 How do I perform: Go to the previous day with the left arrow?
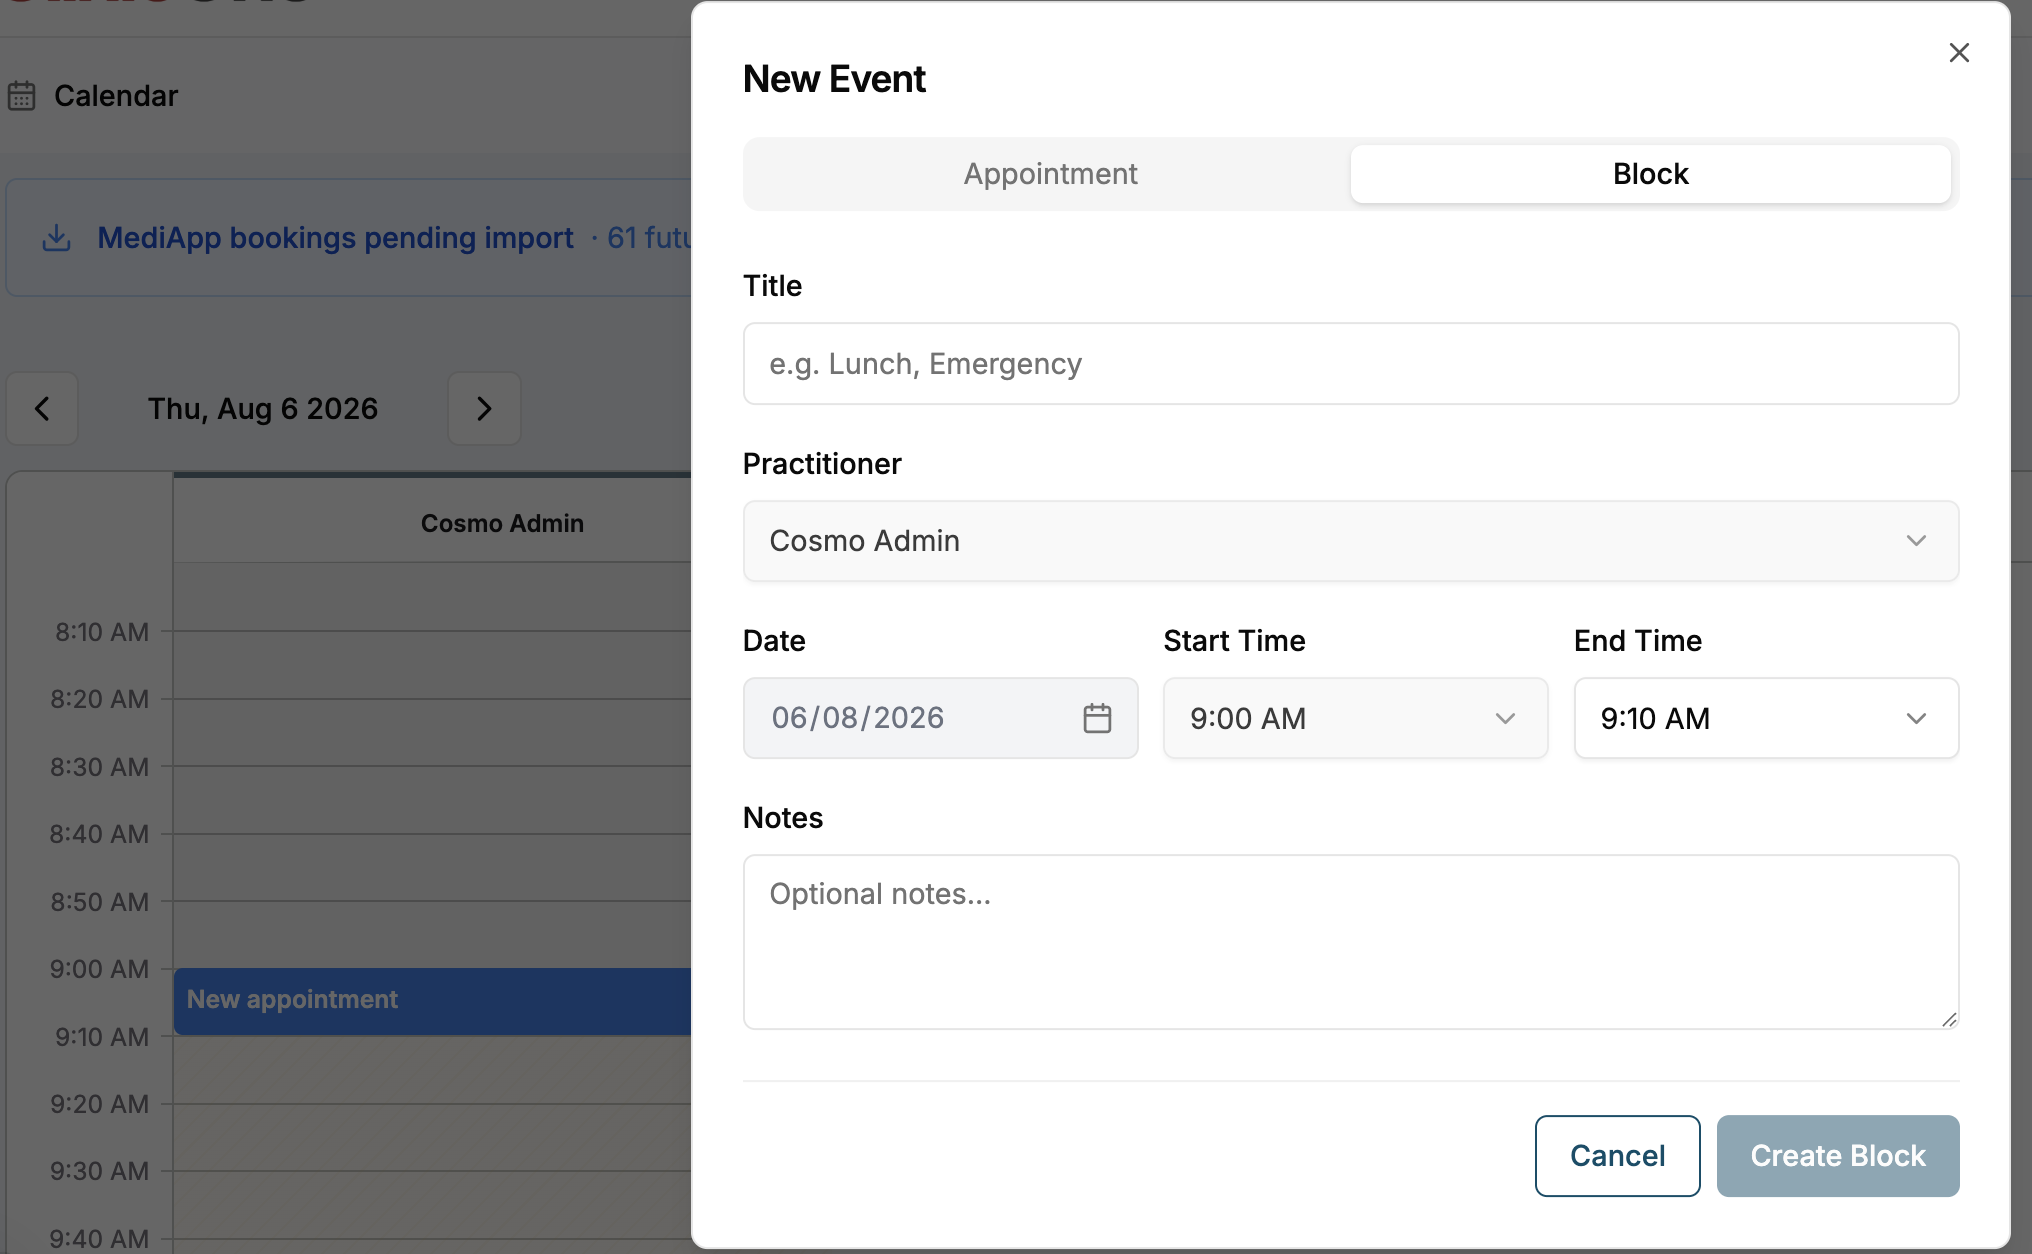click(42, 408)
